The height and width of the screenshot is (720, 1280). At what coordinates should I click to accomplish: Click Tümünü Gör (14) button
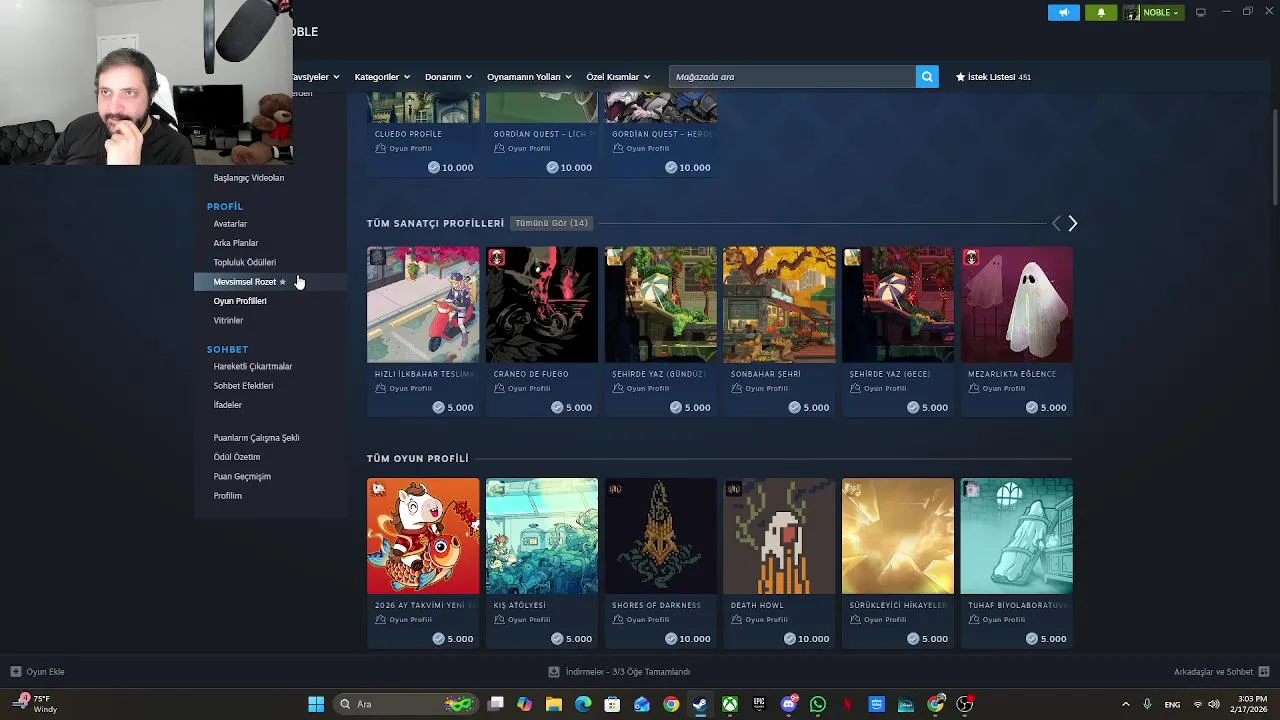point(551,223)
